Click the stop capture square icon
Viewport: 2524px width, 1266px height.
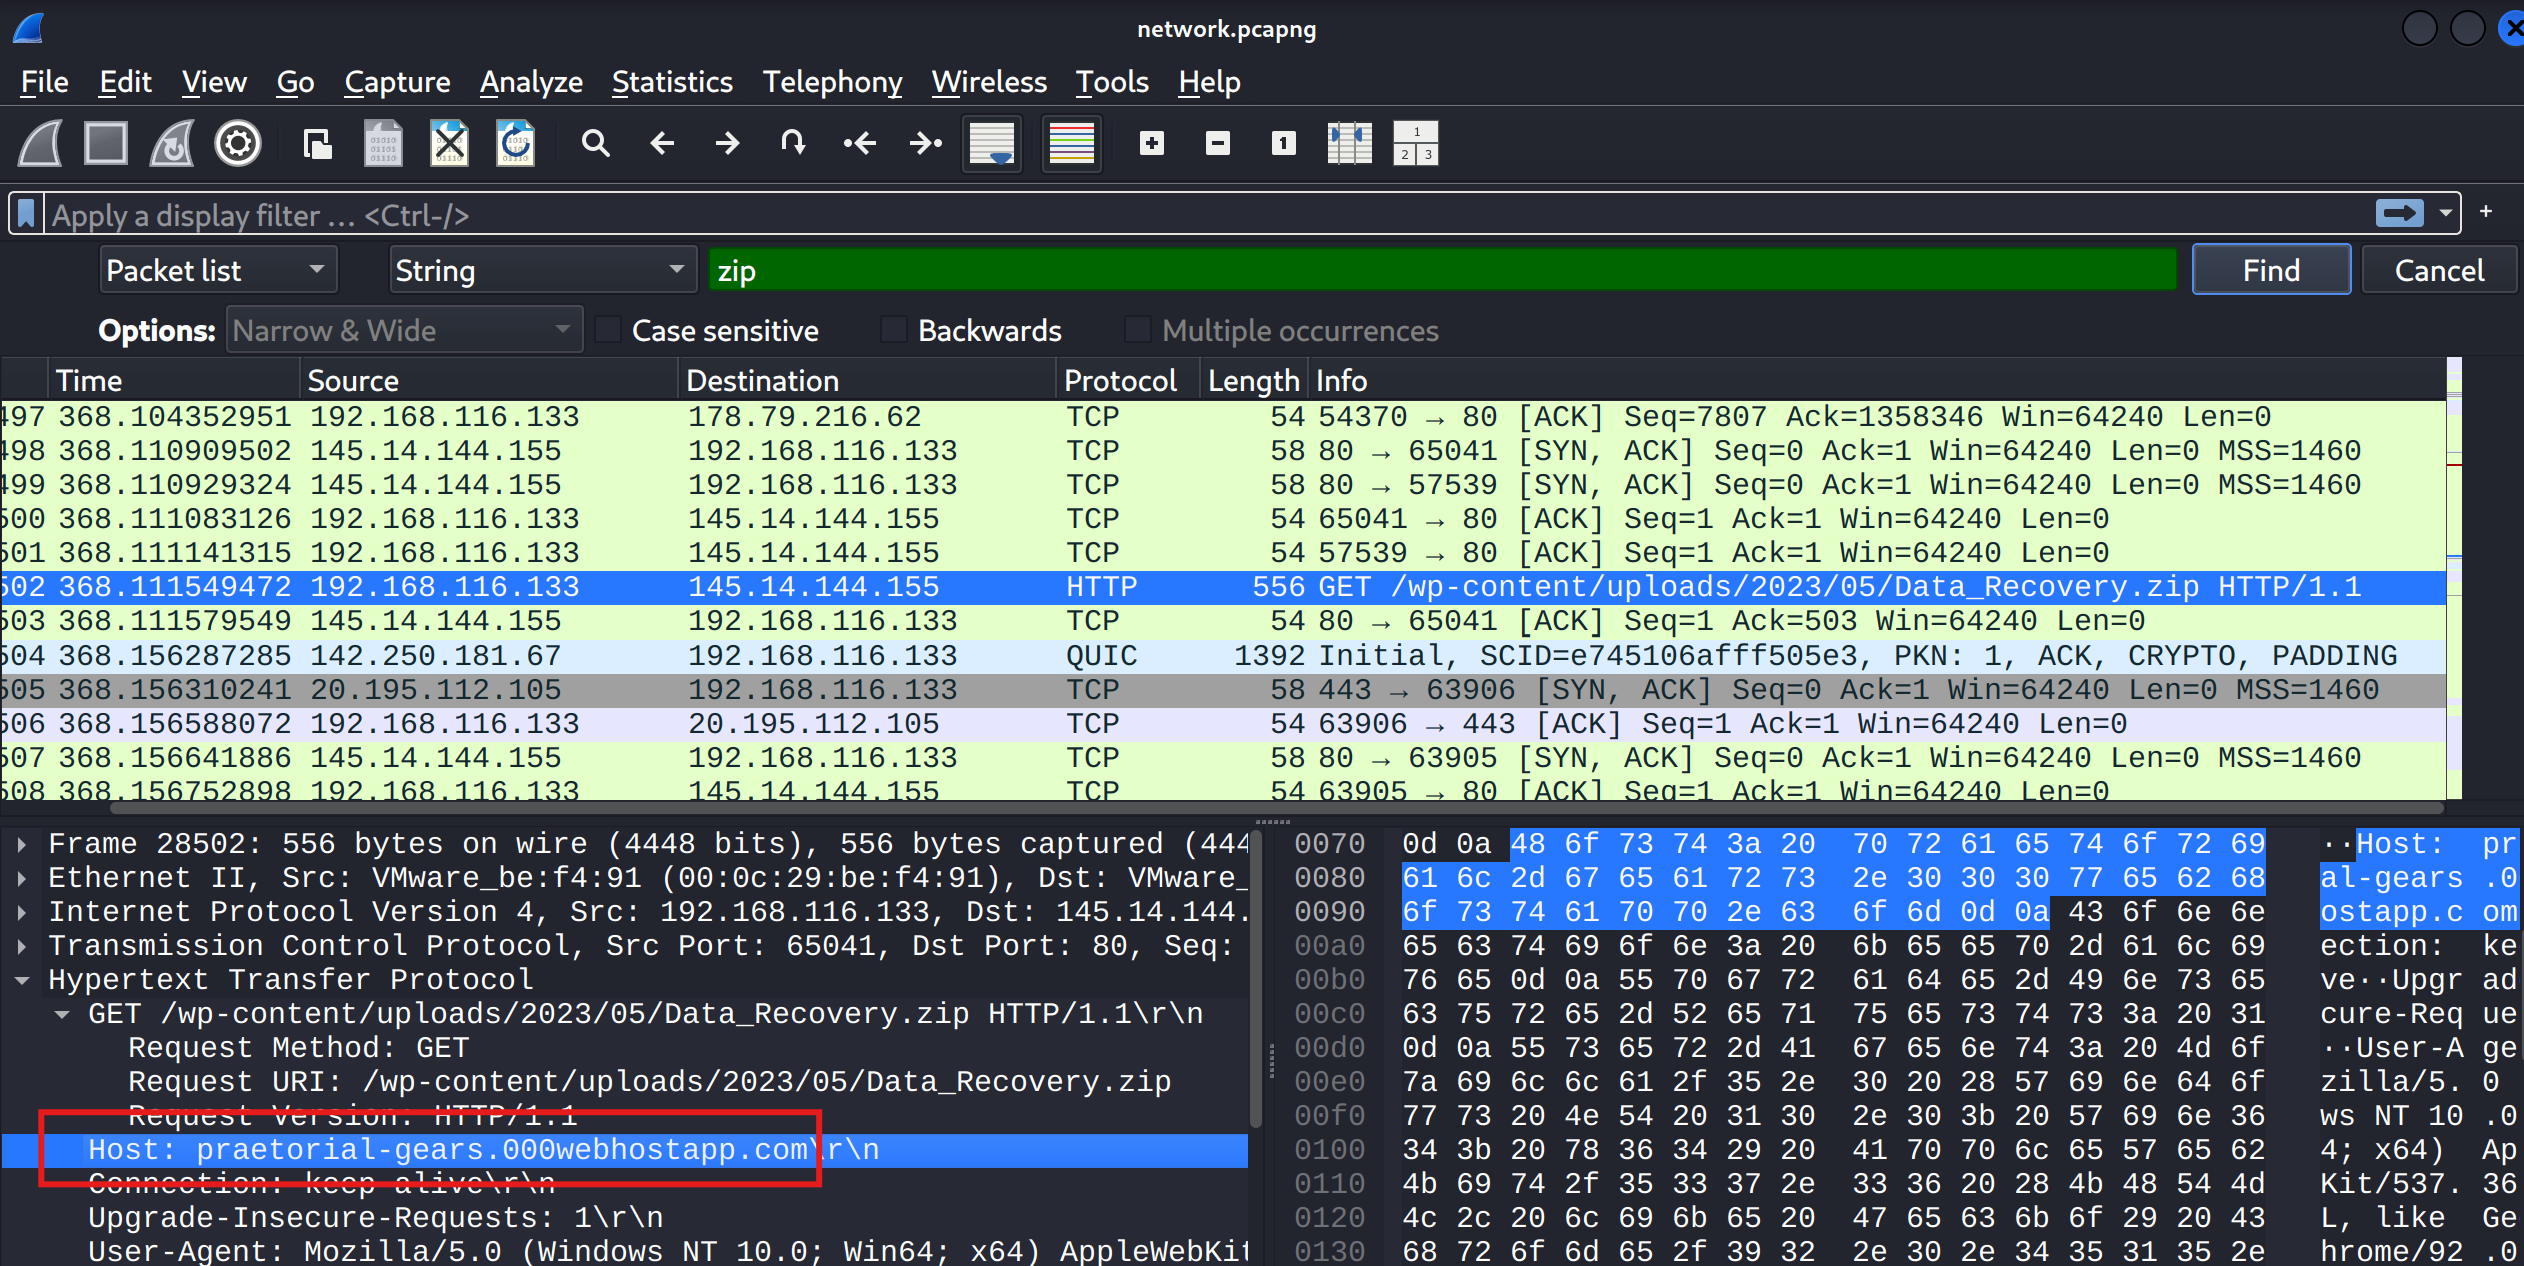106,144
